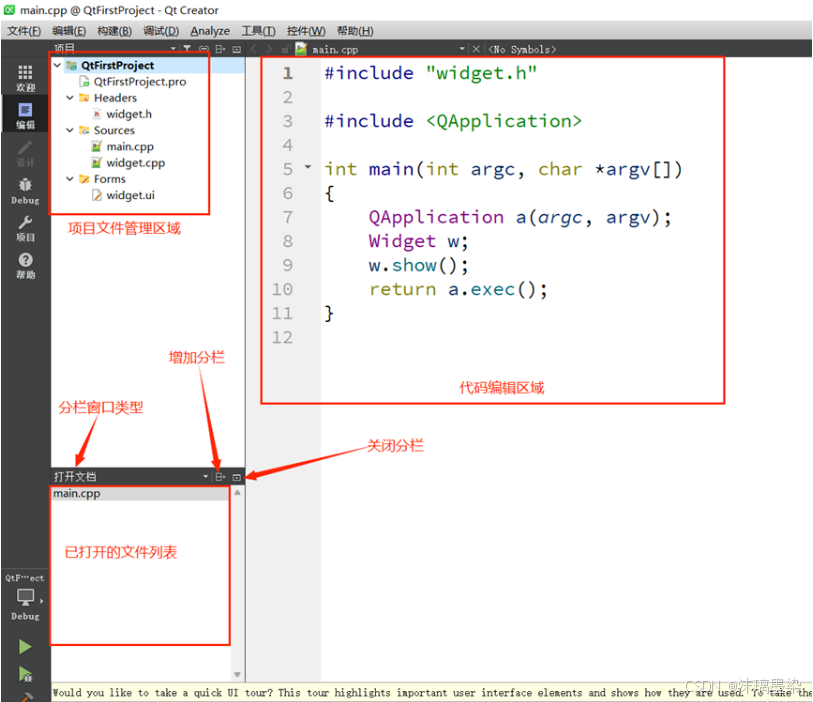Switch to 编辑 (Edit) mode
813x702 pixels.
pos(25,115)
